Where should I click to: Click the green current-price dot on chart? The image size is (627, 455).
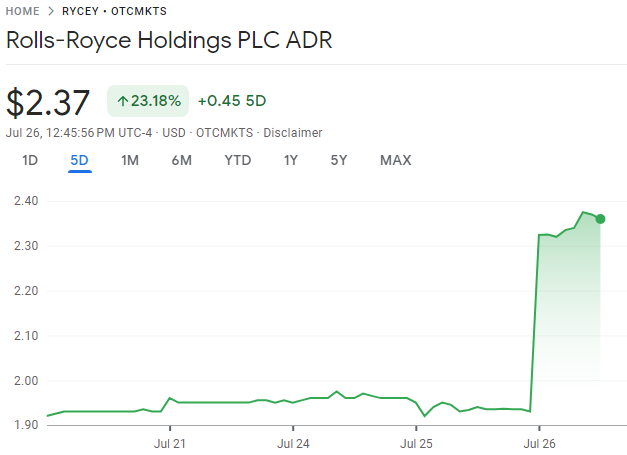click(x=600, y=219)
